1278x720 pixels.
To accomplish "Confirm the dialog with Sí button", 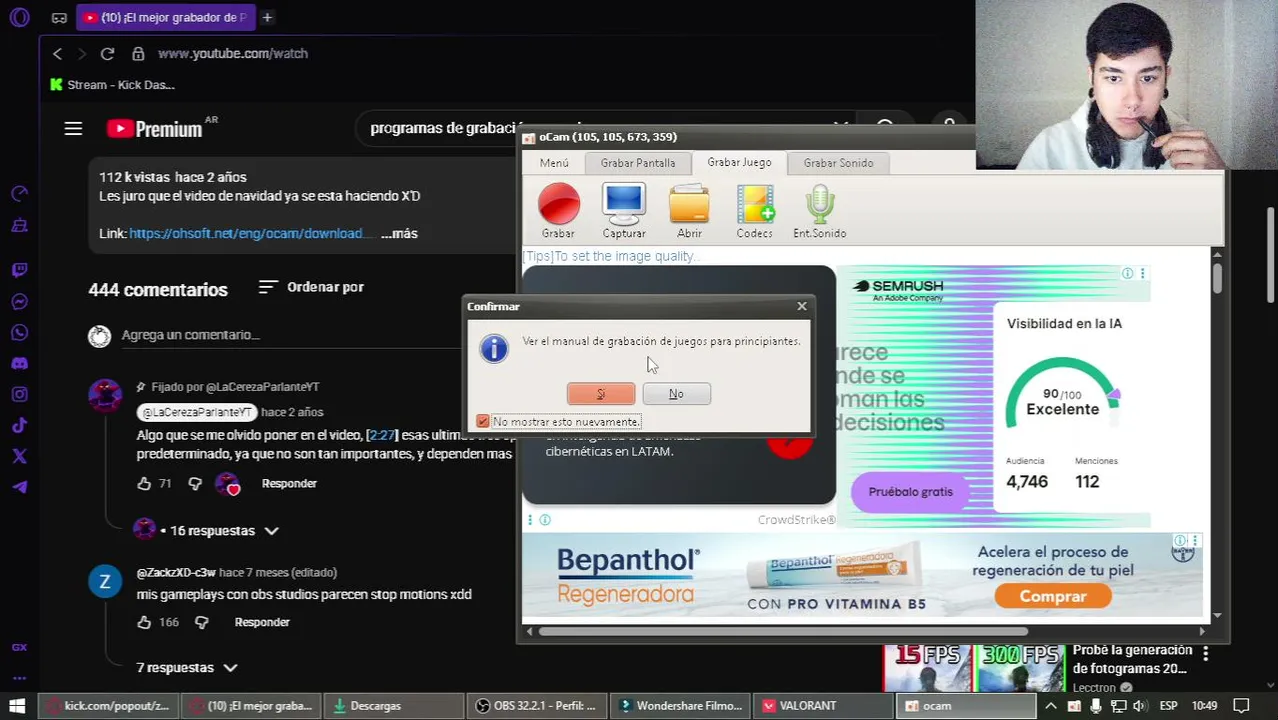I will (x=601, y=394).
